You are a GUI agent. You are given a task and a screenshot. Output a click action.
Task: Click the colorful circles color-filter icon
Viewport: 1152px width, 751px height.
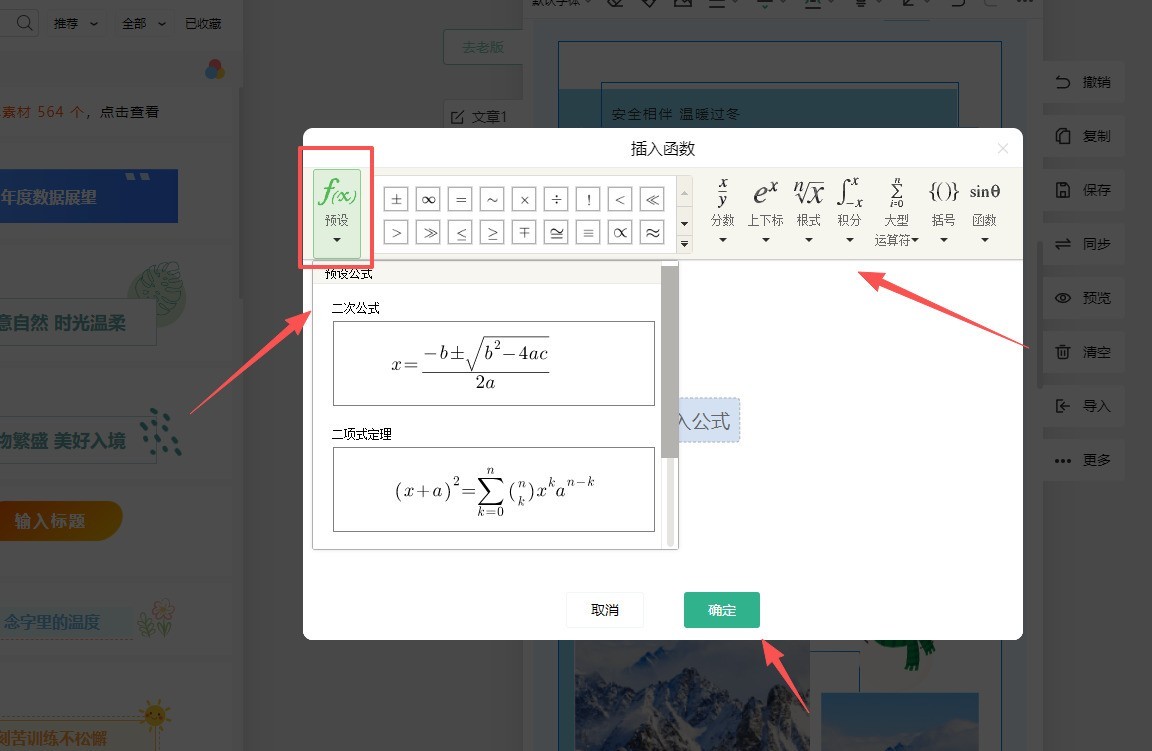coord(215,70)
